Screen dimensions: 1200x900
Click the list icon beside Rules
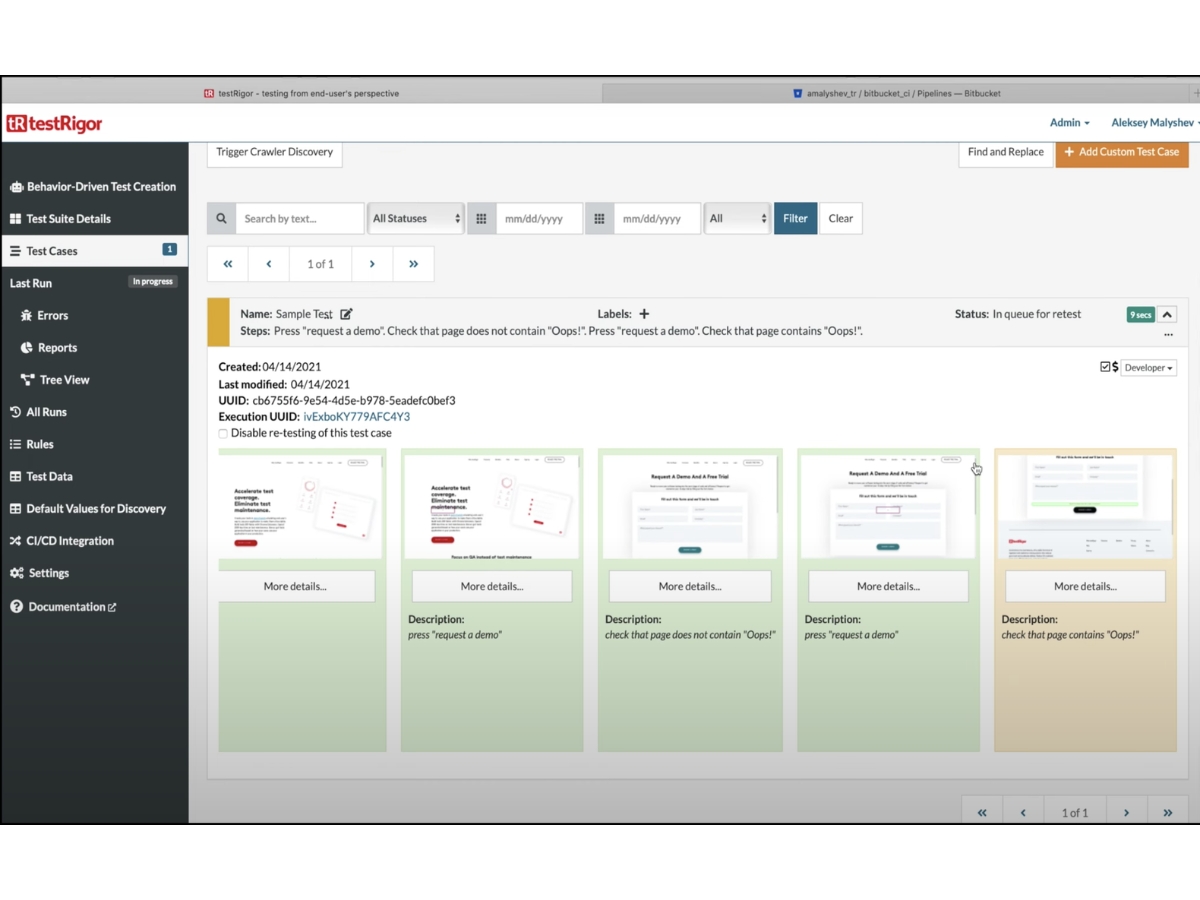(x=16, y=444)
